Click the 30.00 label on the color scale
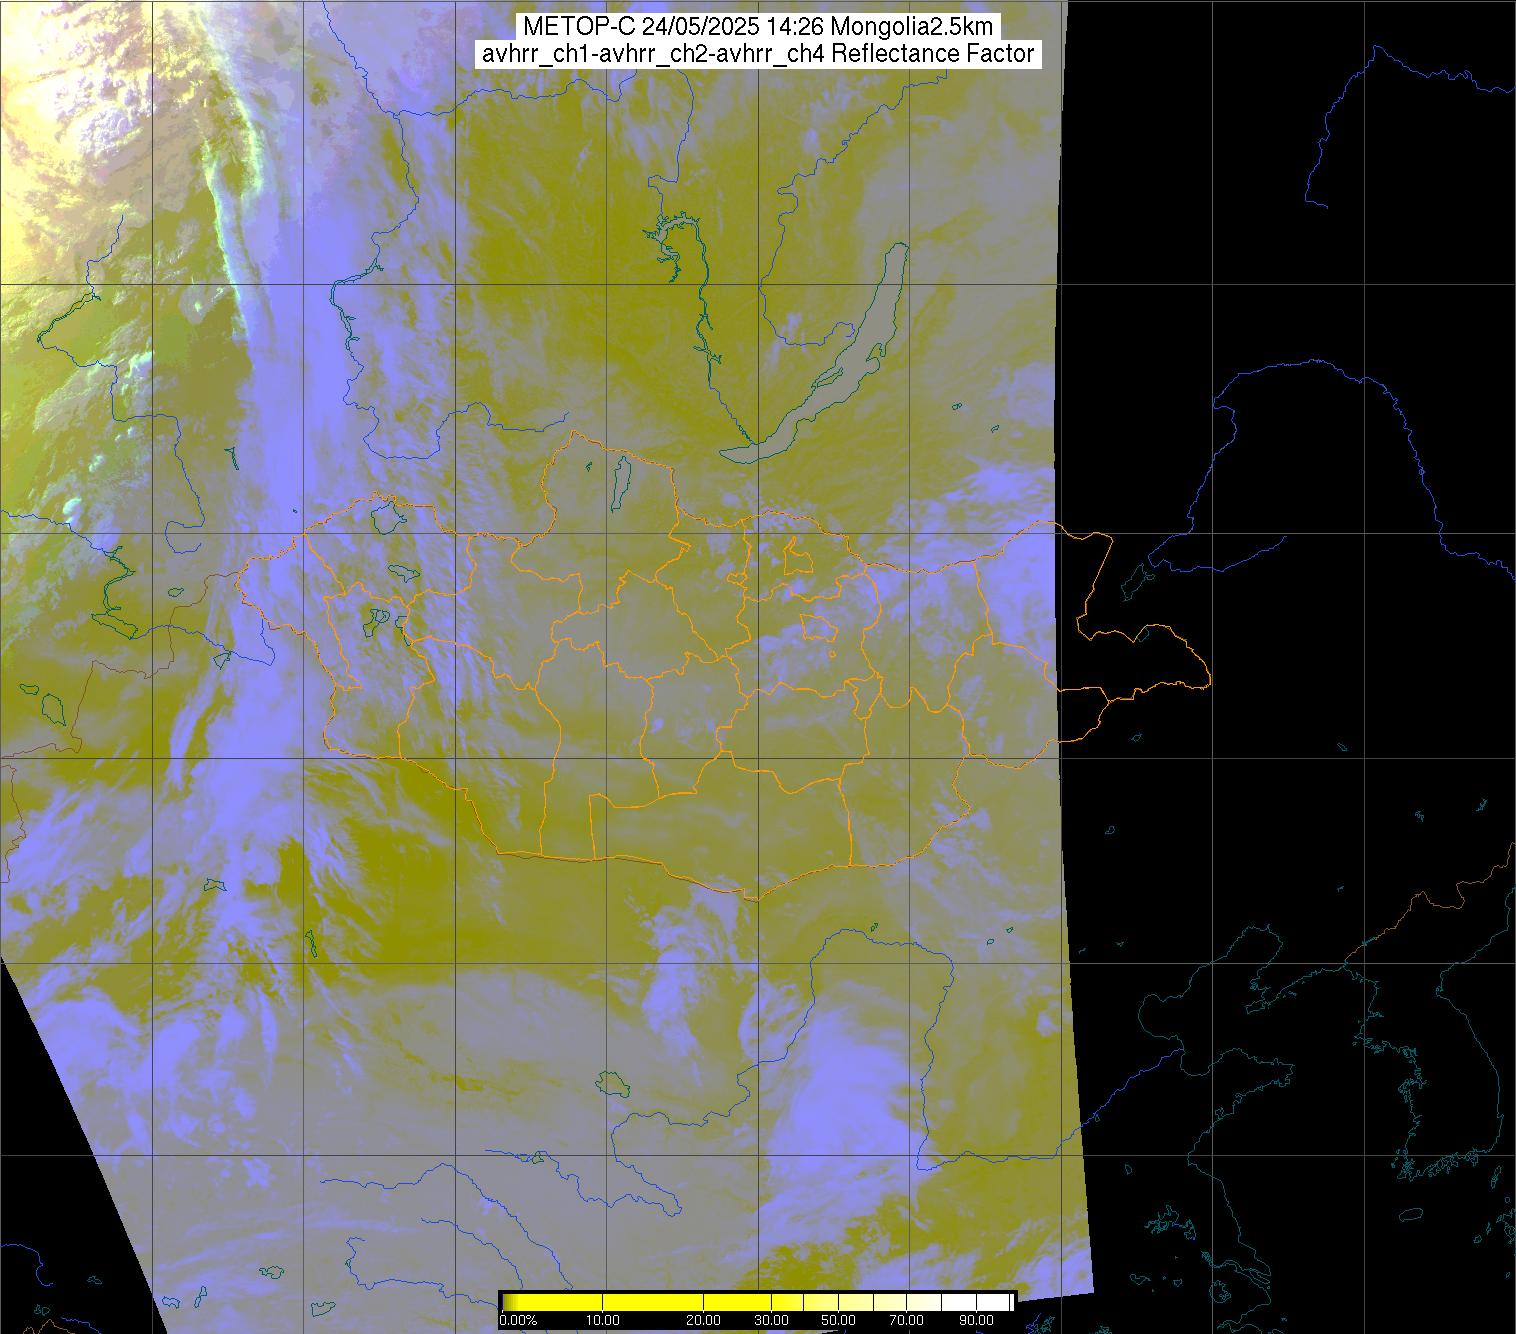 772,1321
